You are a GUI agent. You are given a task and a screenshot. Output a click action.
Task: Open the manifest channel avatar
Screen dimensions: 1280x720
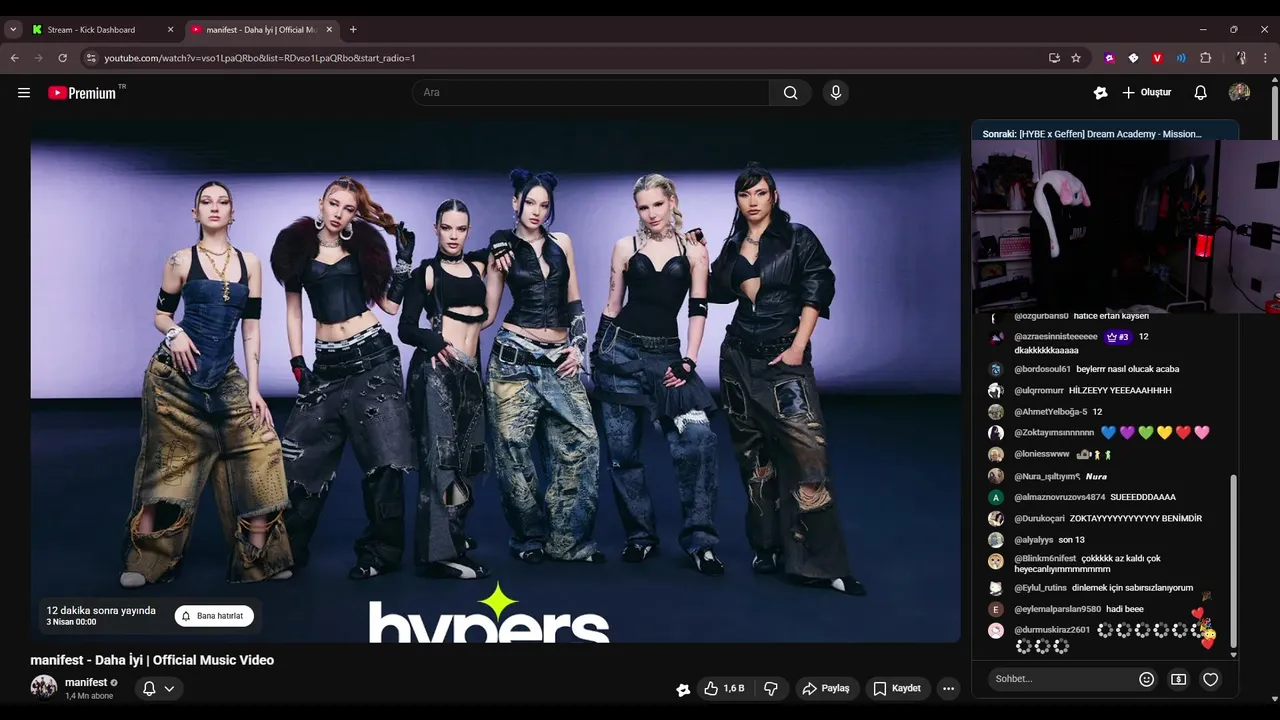click(x=44, y=688)
